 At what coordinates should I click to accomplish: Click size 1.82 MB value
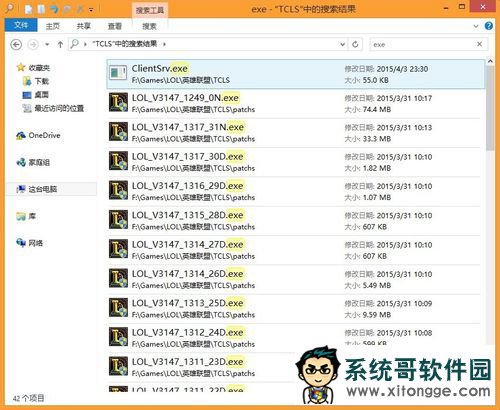[377, 168]
